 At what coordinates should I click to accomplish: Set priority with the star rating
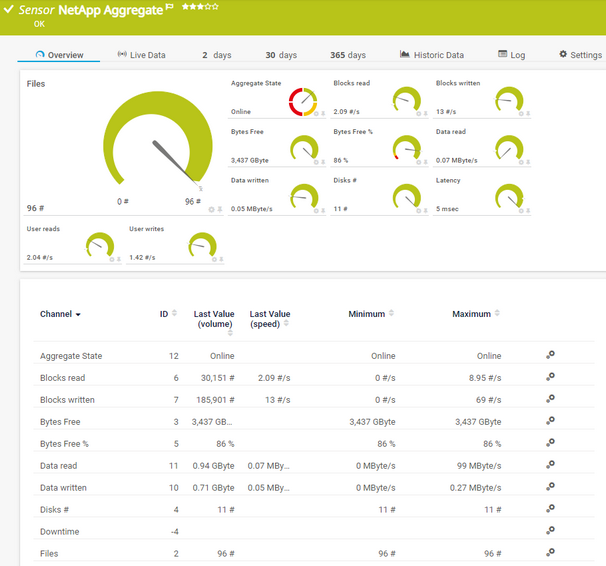[200, 7]
